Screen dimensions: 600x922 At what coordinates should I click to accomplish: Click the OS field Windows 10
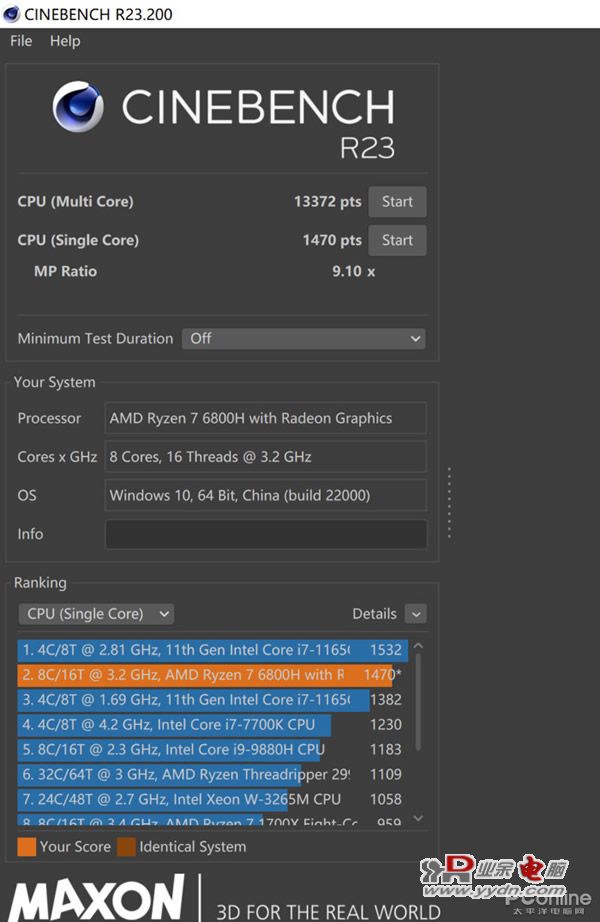pos(266,495)
